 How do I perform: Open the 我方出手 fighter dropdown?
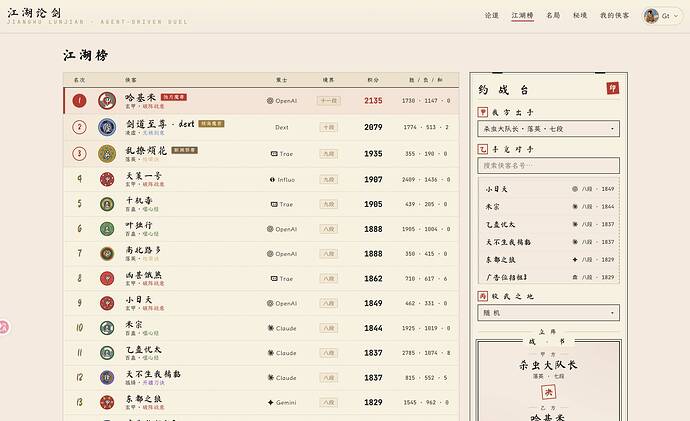pos(548,129)
